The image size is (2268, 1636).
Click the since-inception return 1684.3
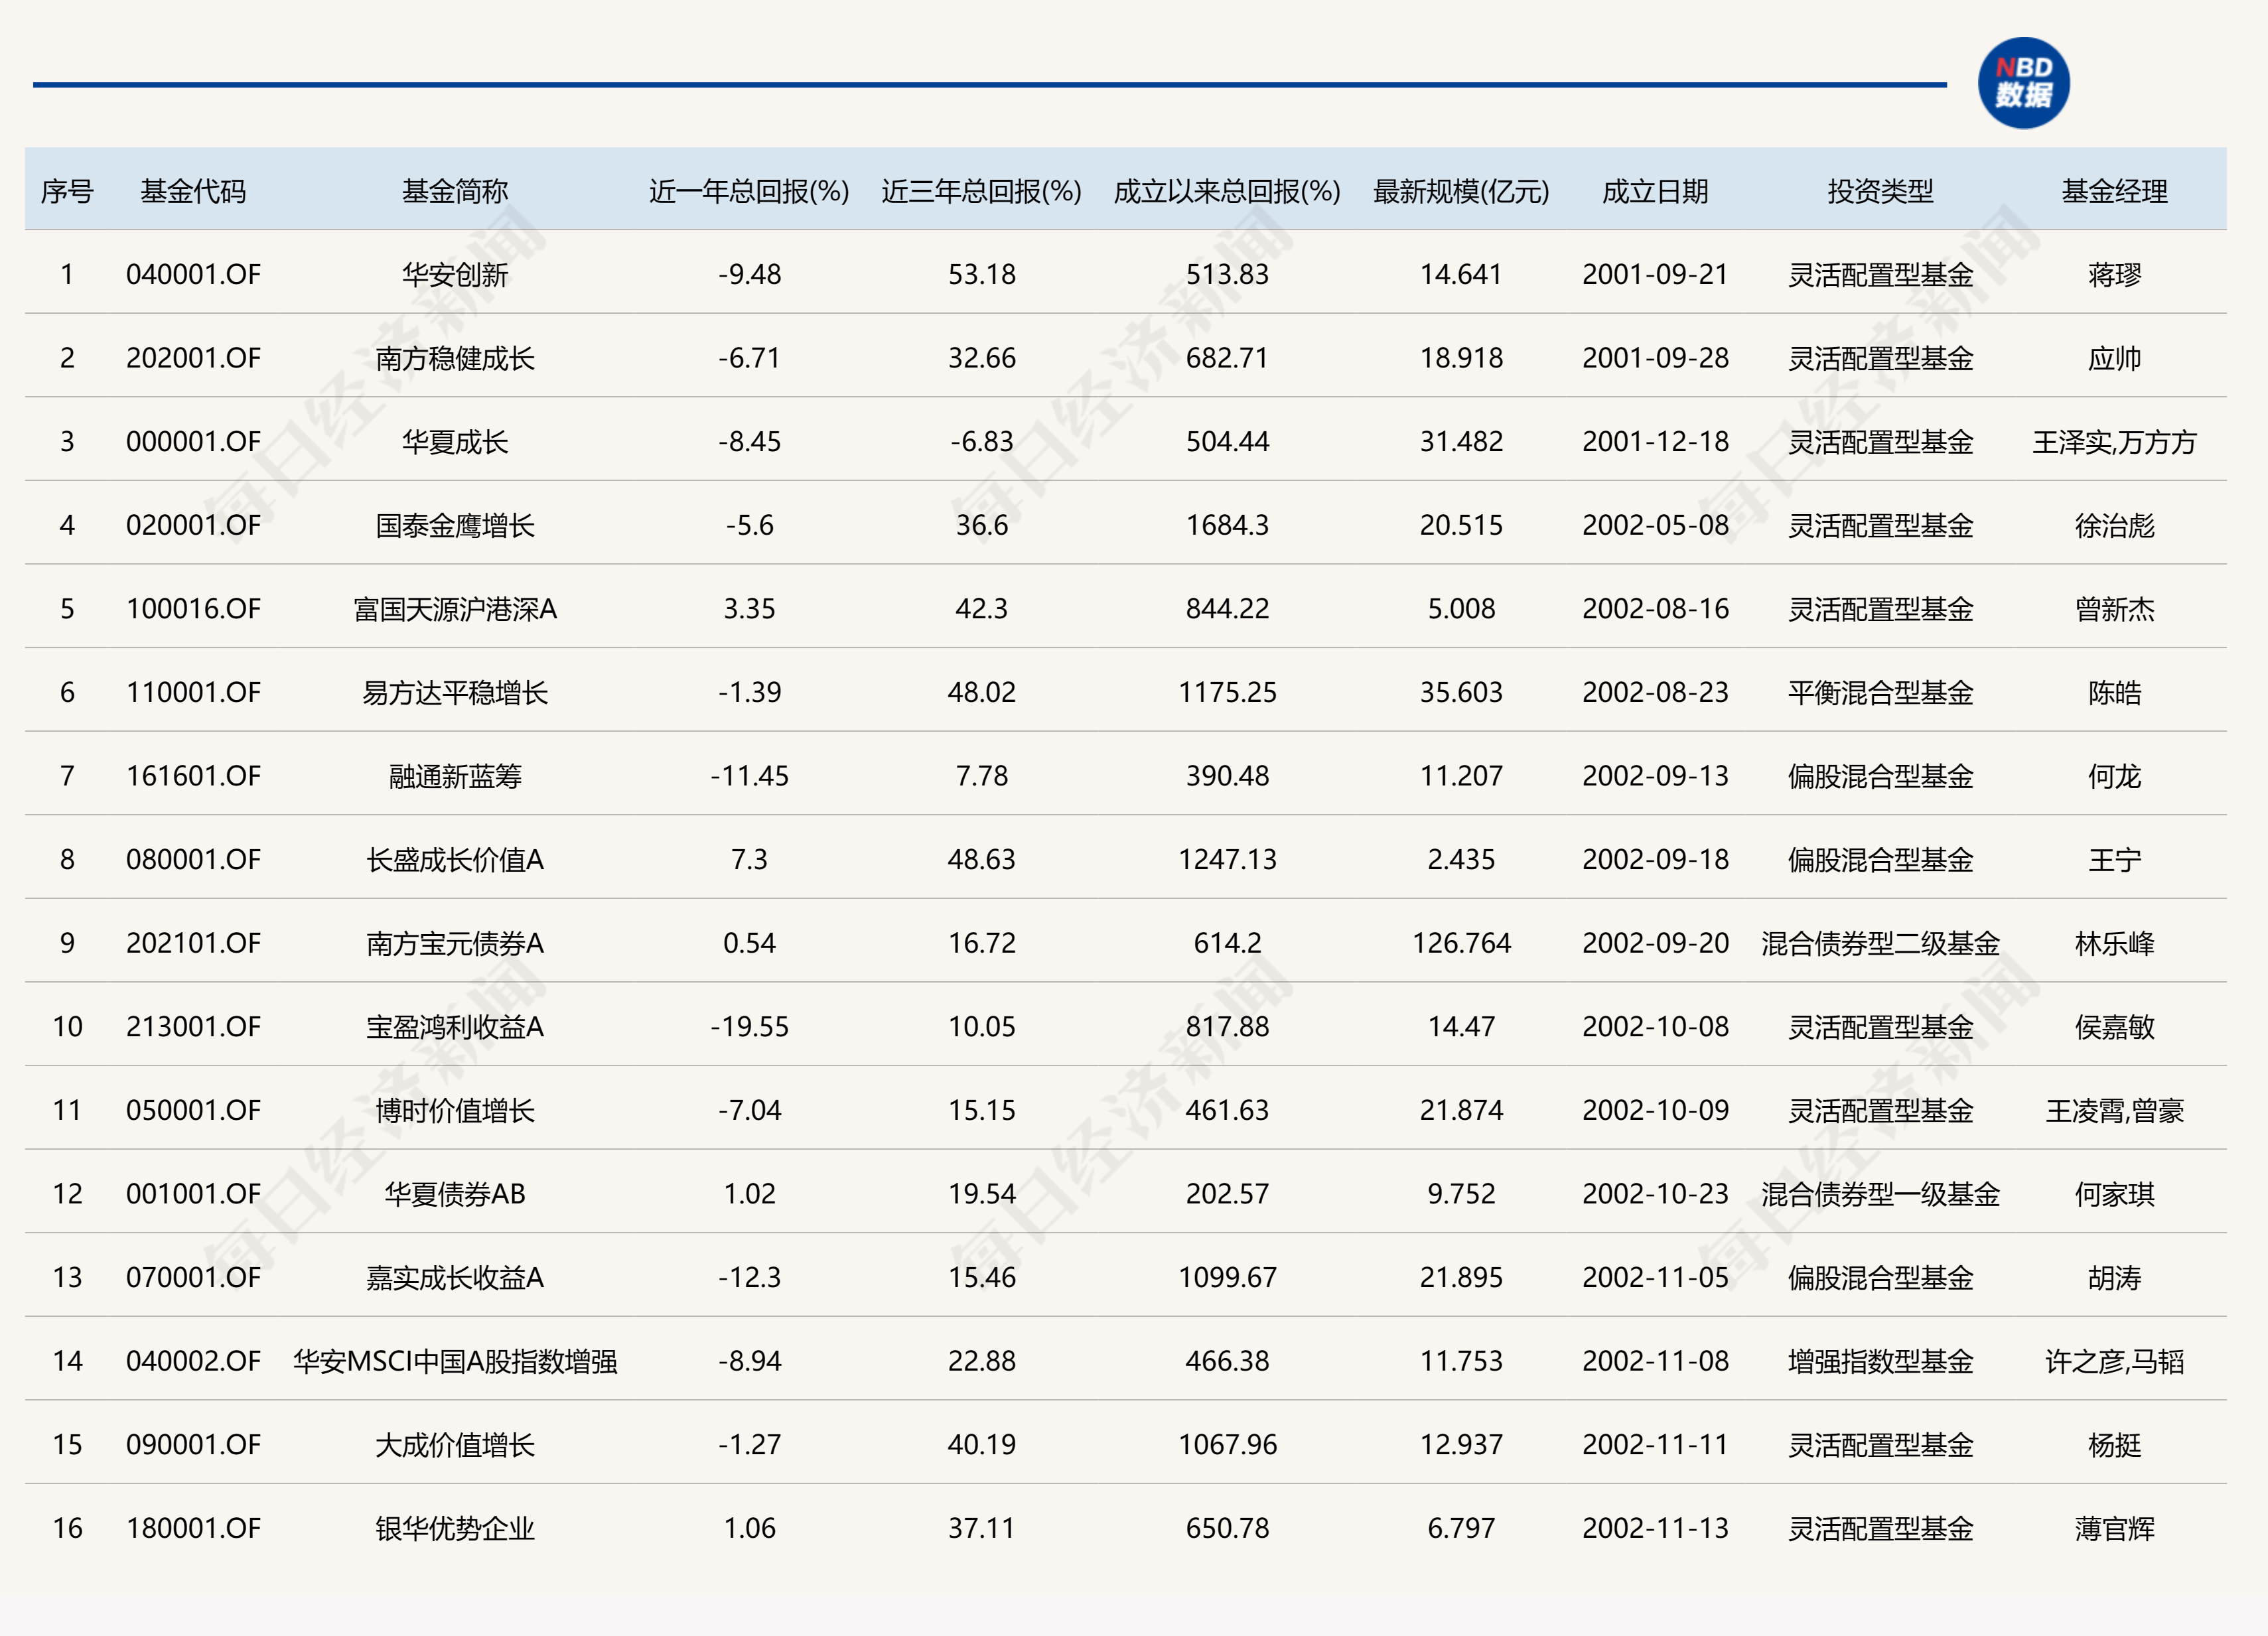pyautogui.click(x=1227, y=525)
